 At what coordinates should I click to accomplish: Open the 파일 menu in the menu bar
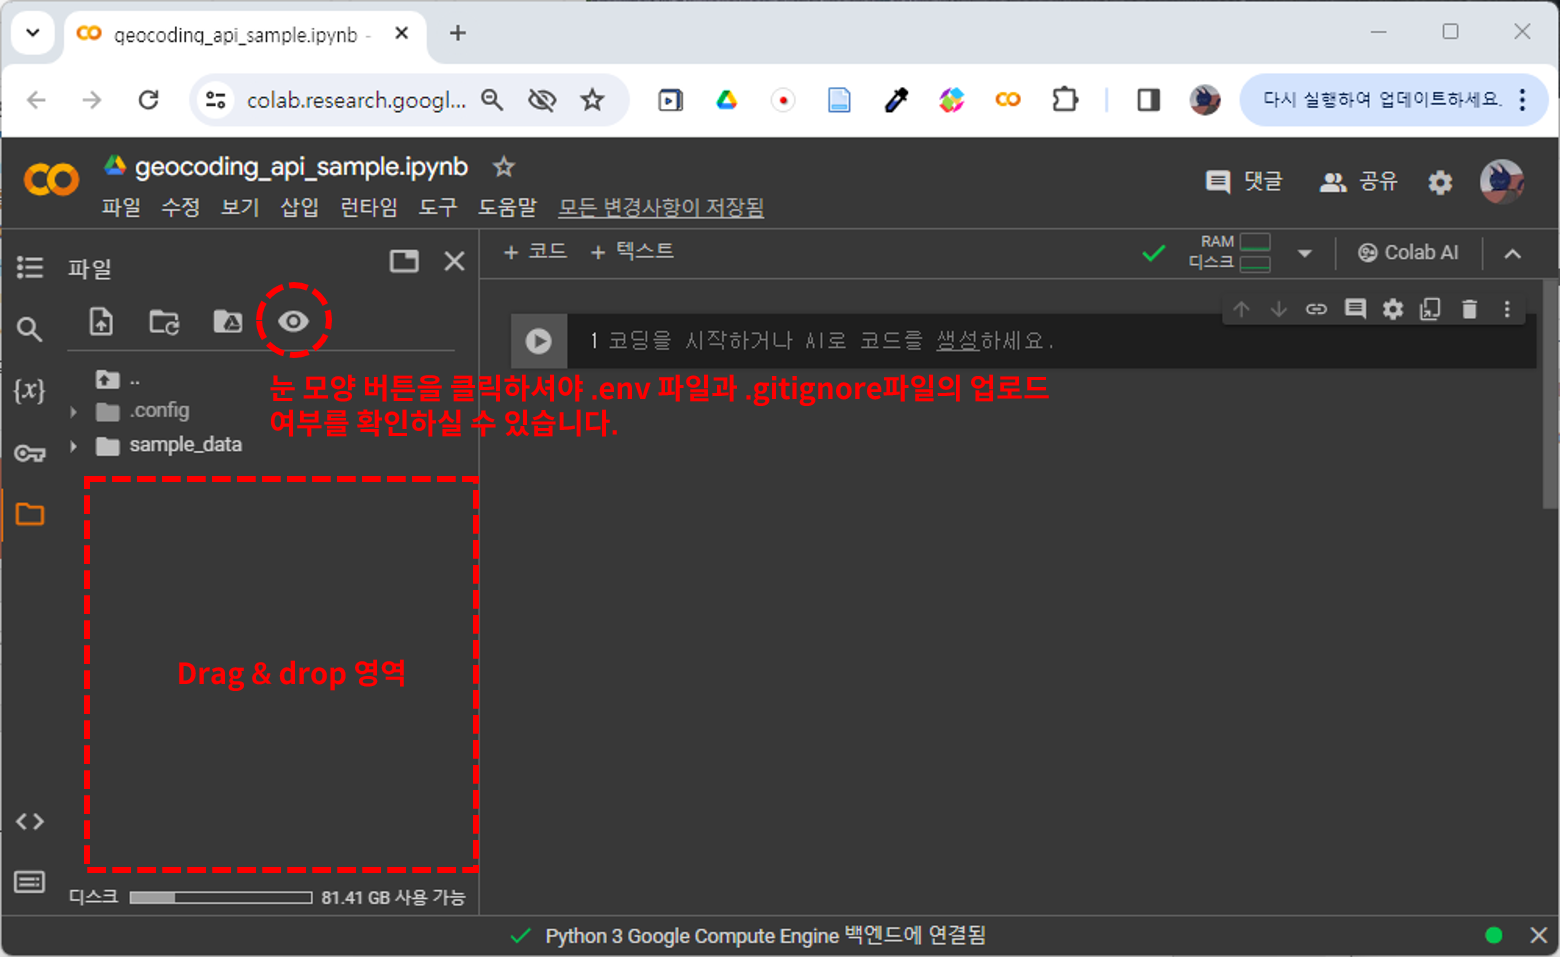tap(121, 207)
